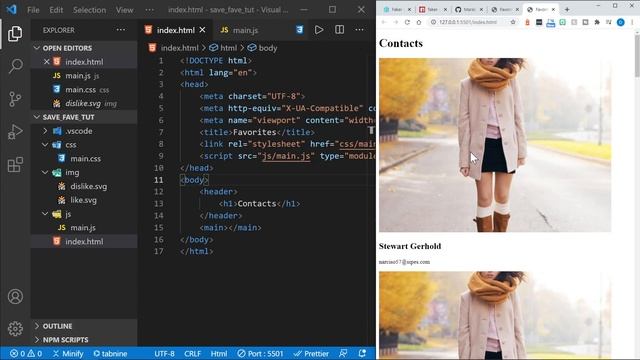Open Explorer panel ellipsis menu
The height and width of the screenshot is (360, 640).
coord(121,30)
